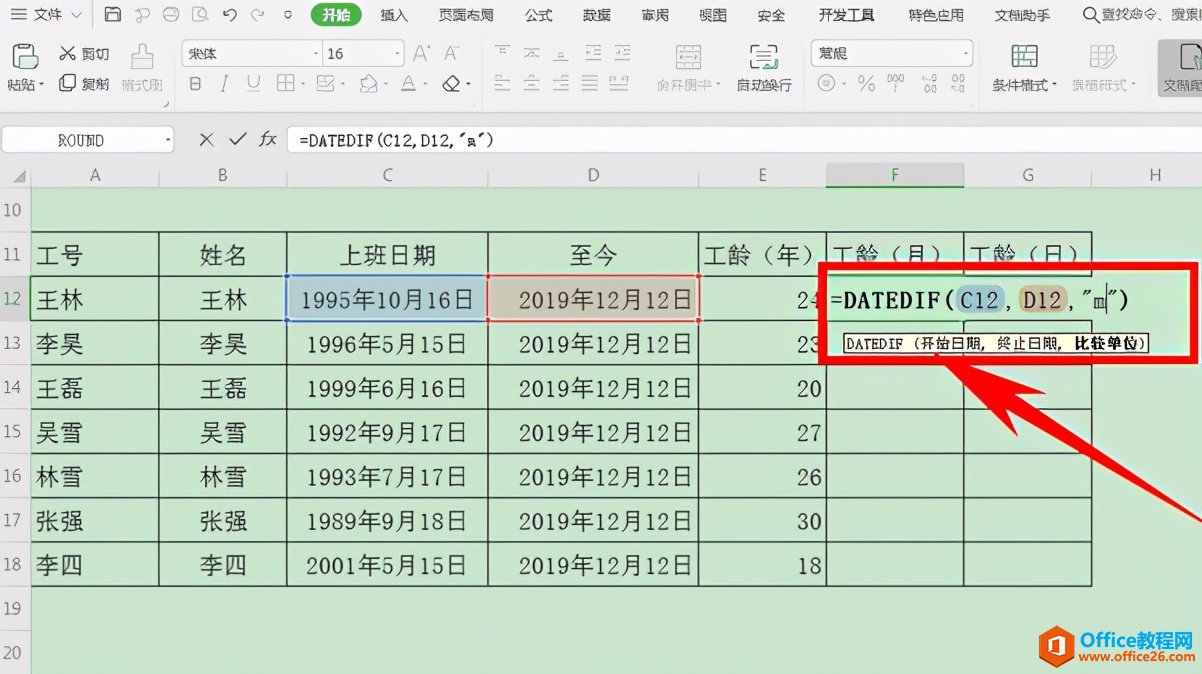Click the Wrap Text icon
Screen dimensions: 1202x674
point(764,56)
